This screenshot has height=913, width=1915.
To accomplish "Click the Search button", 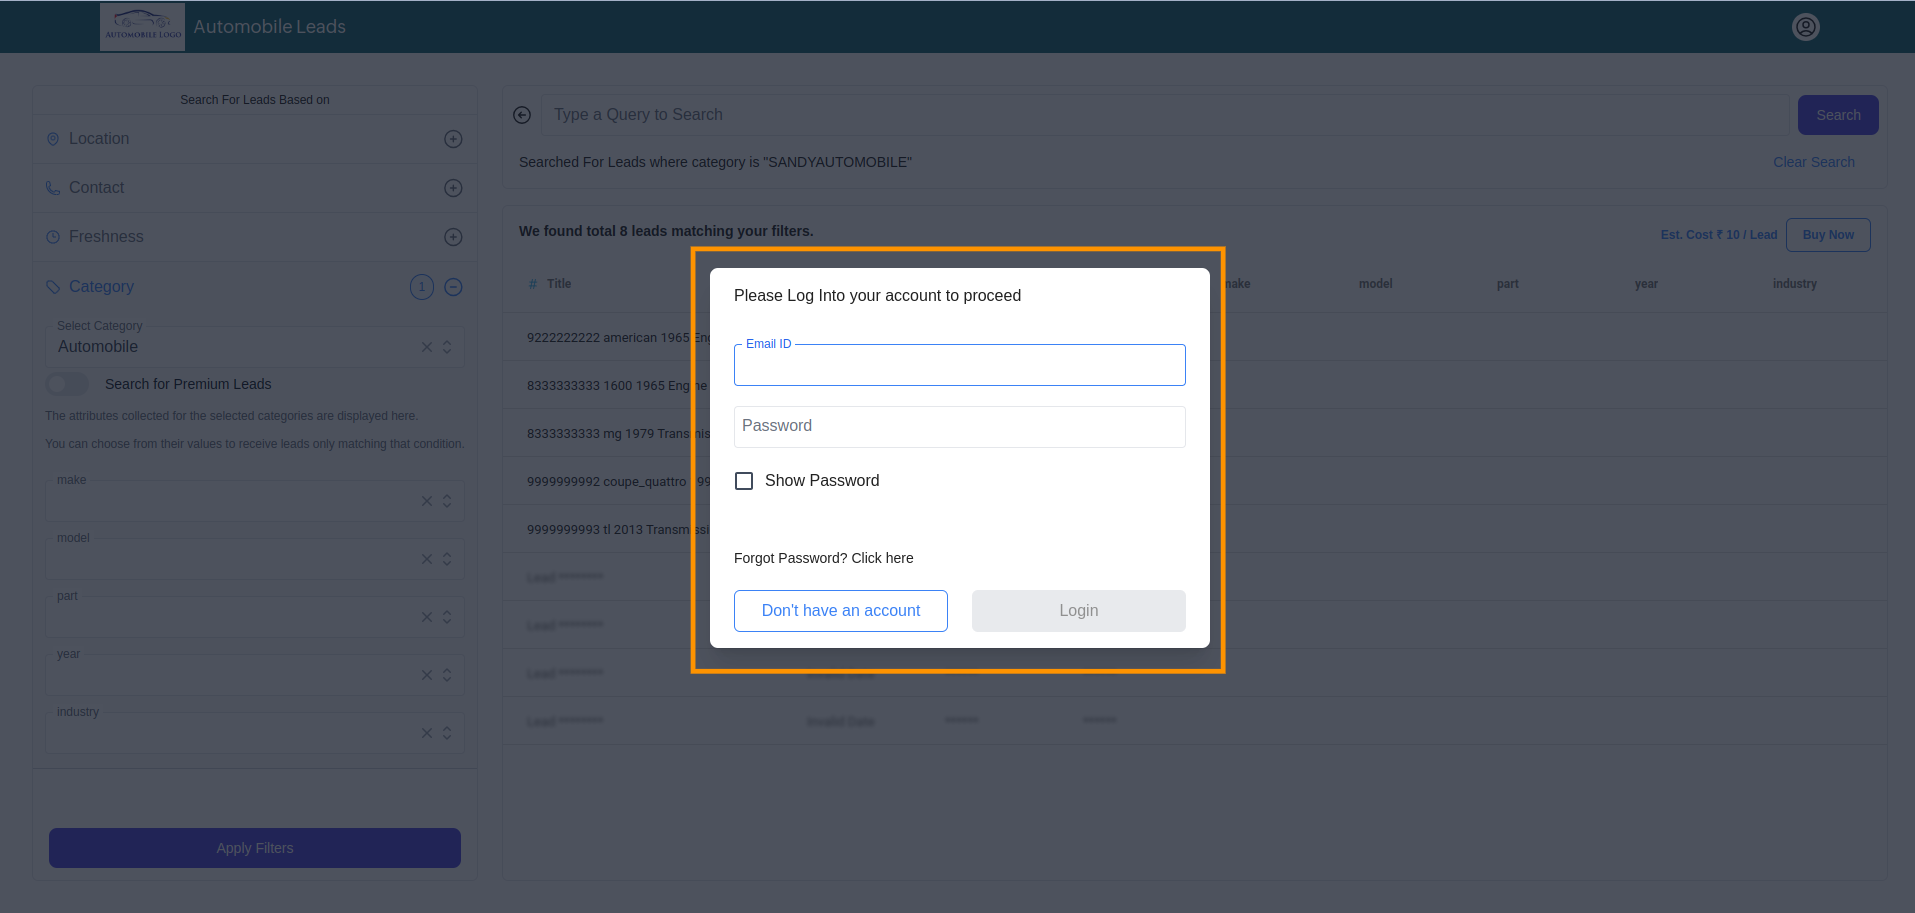I will click(x=1838, y=115).
